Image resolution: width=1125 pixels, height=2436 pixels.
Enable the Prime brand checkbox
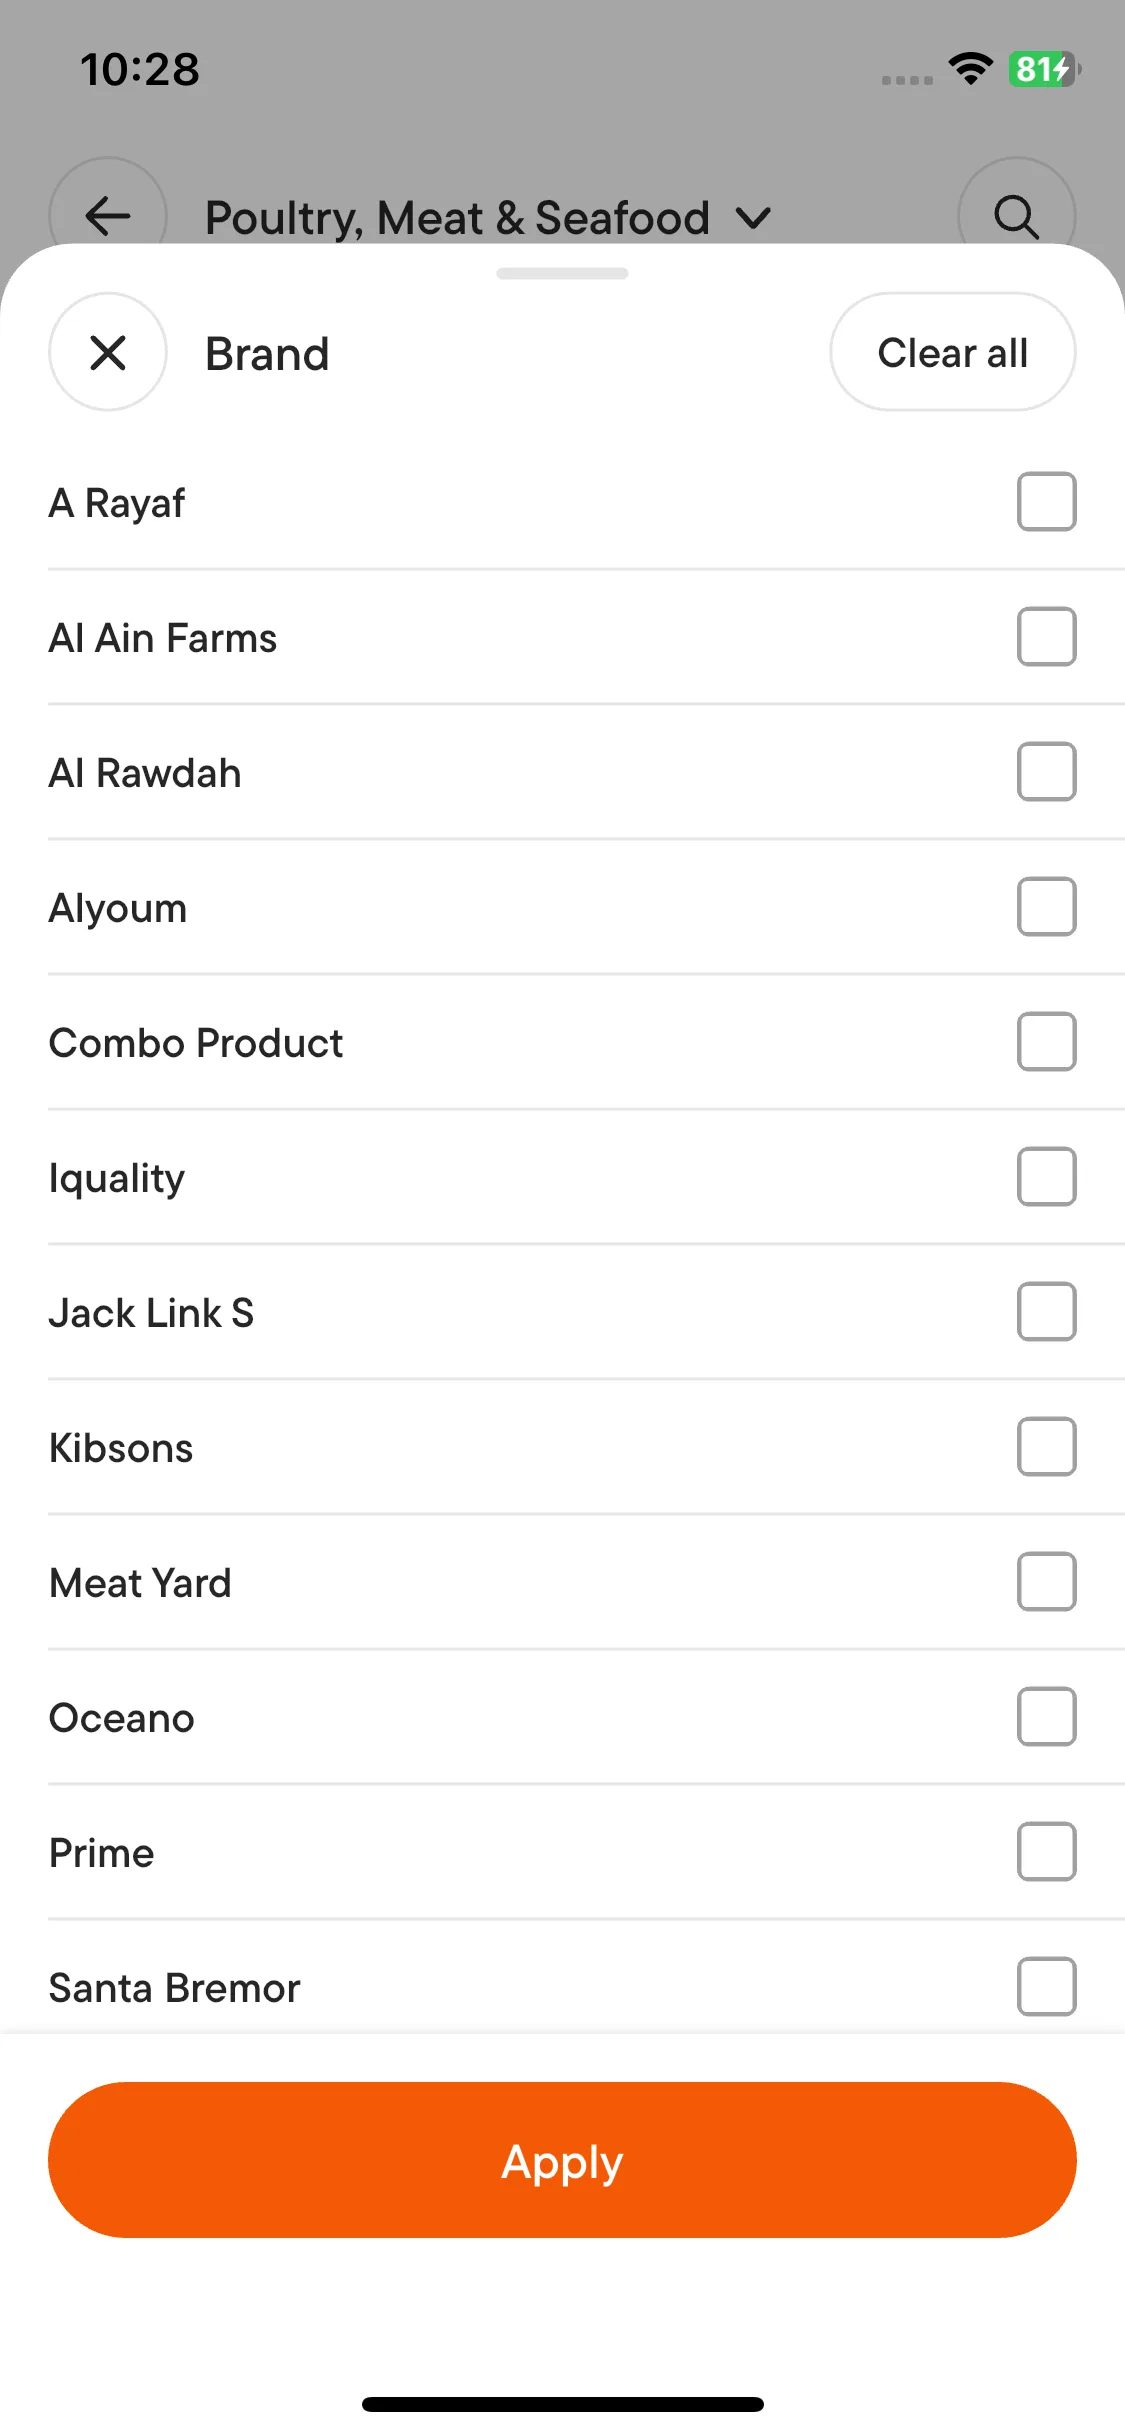pyautogui.click(x=1046, y=1852)
